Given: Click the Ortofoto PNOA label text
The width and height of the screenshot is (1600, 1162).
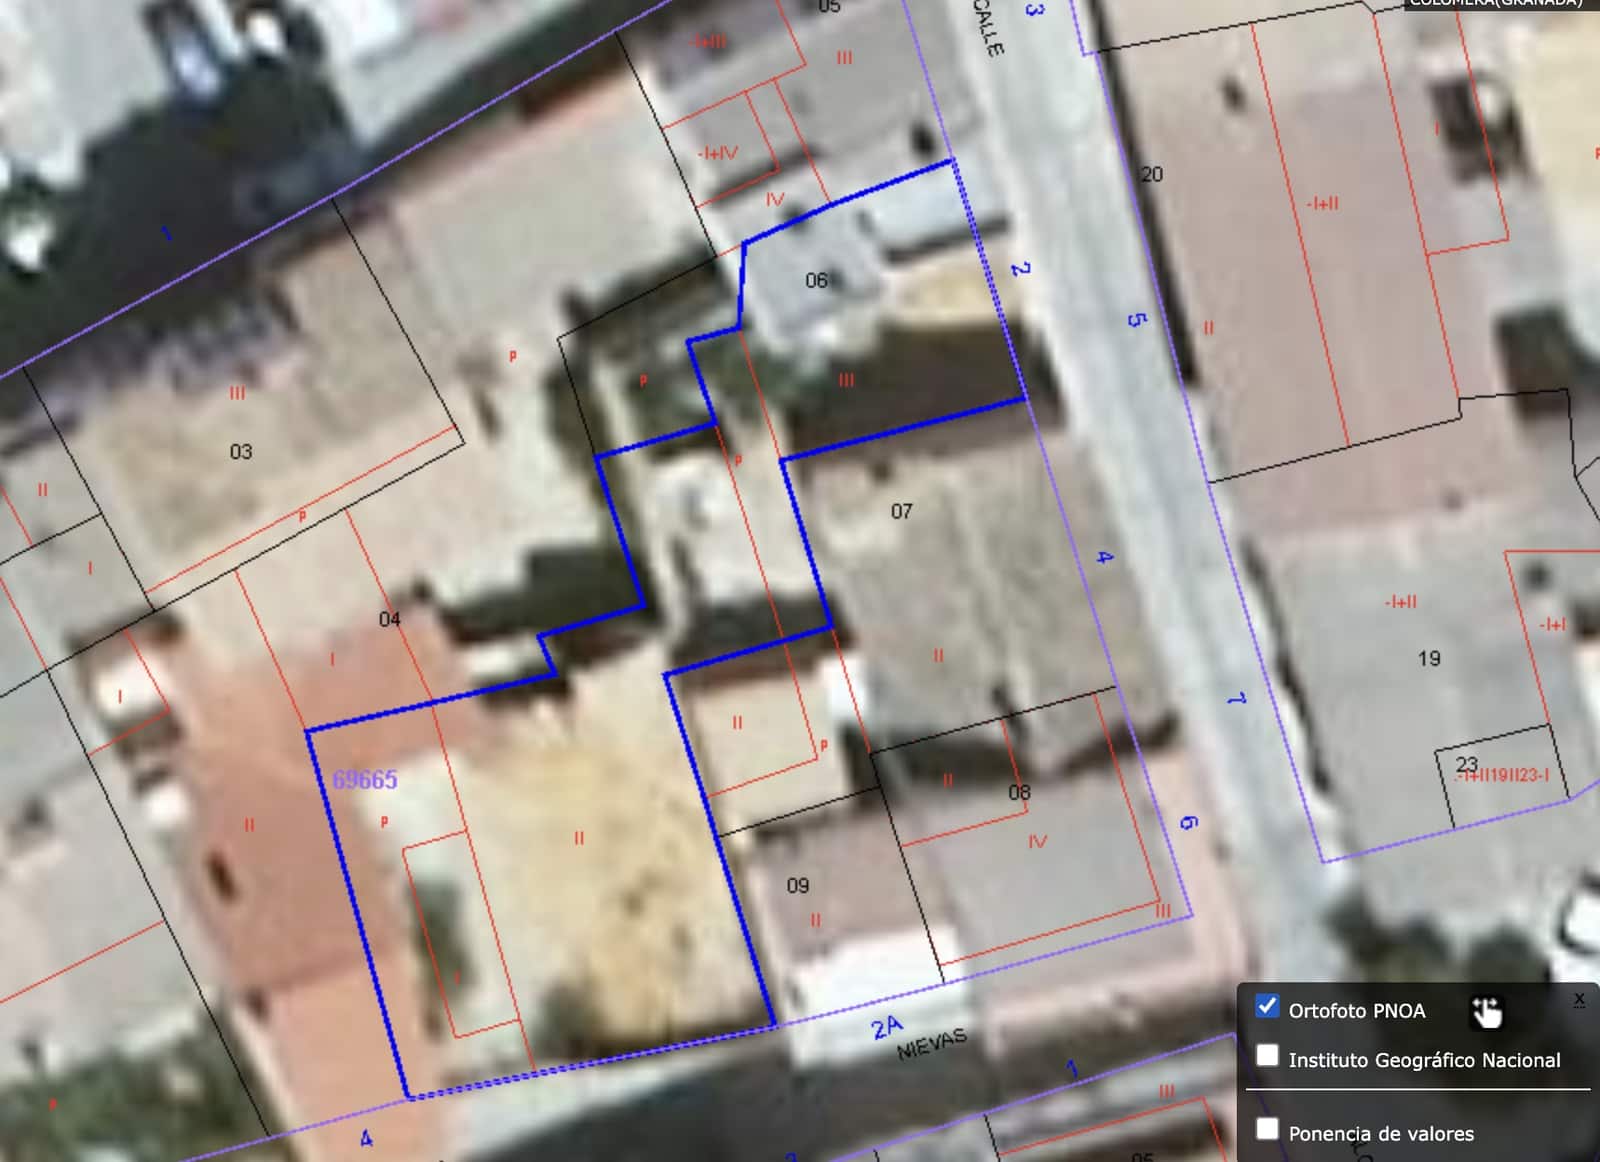Looking at the screenshot, I should tap(1356, 1011).
